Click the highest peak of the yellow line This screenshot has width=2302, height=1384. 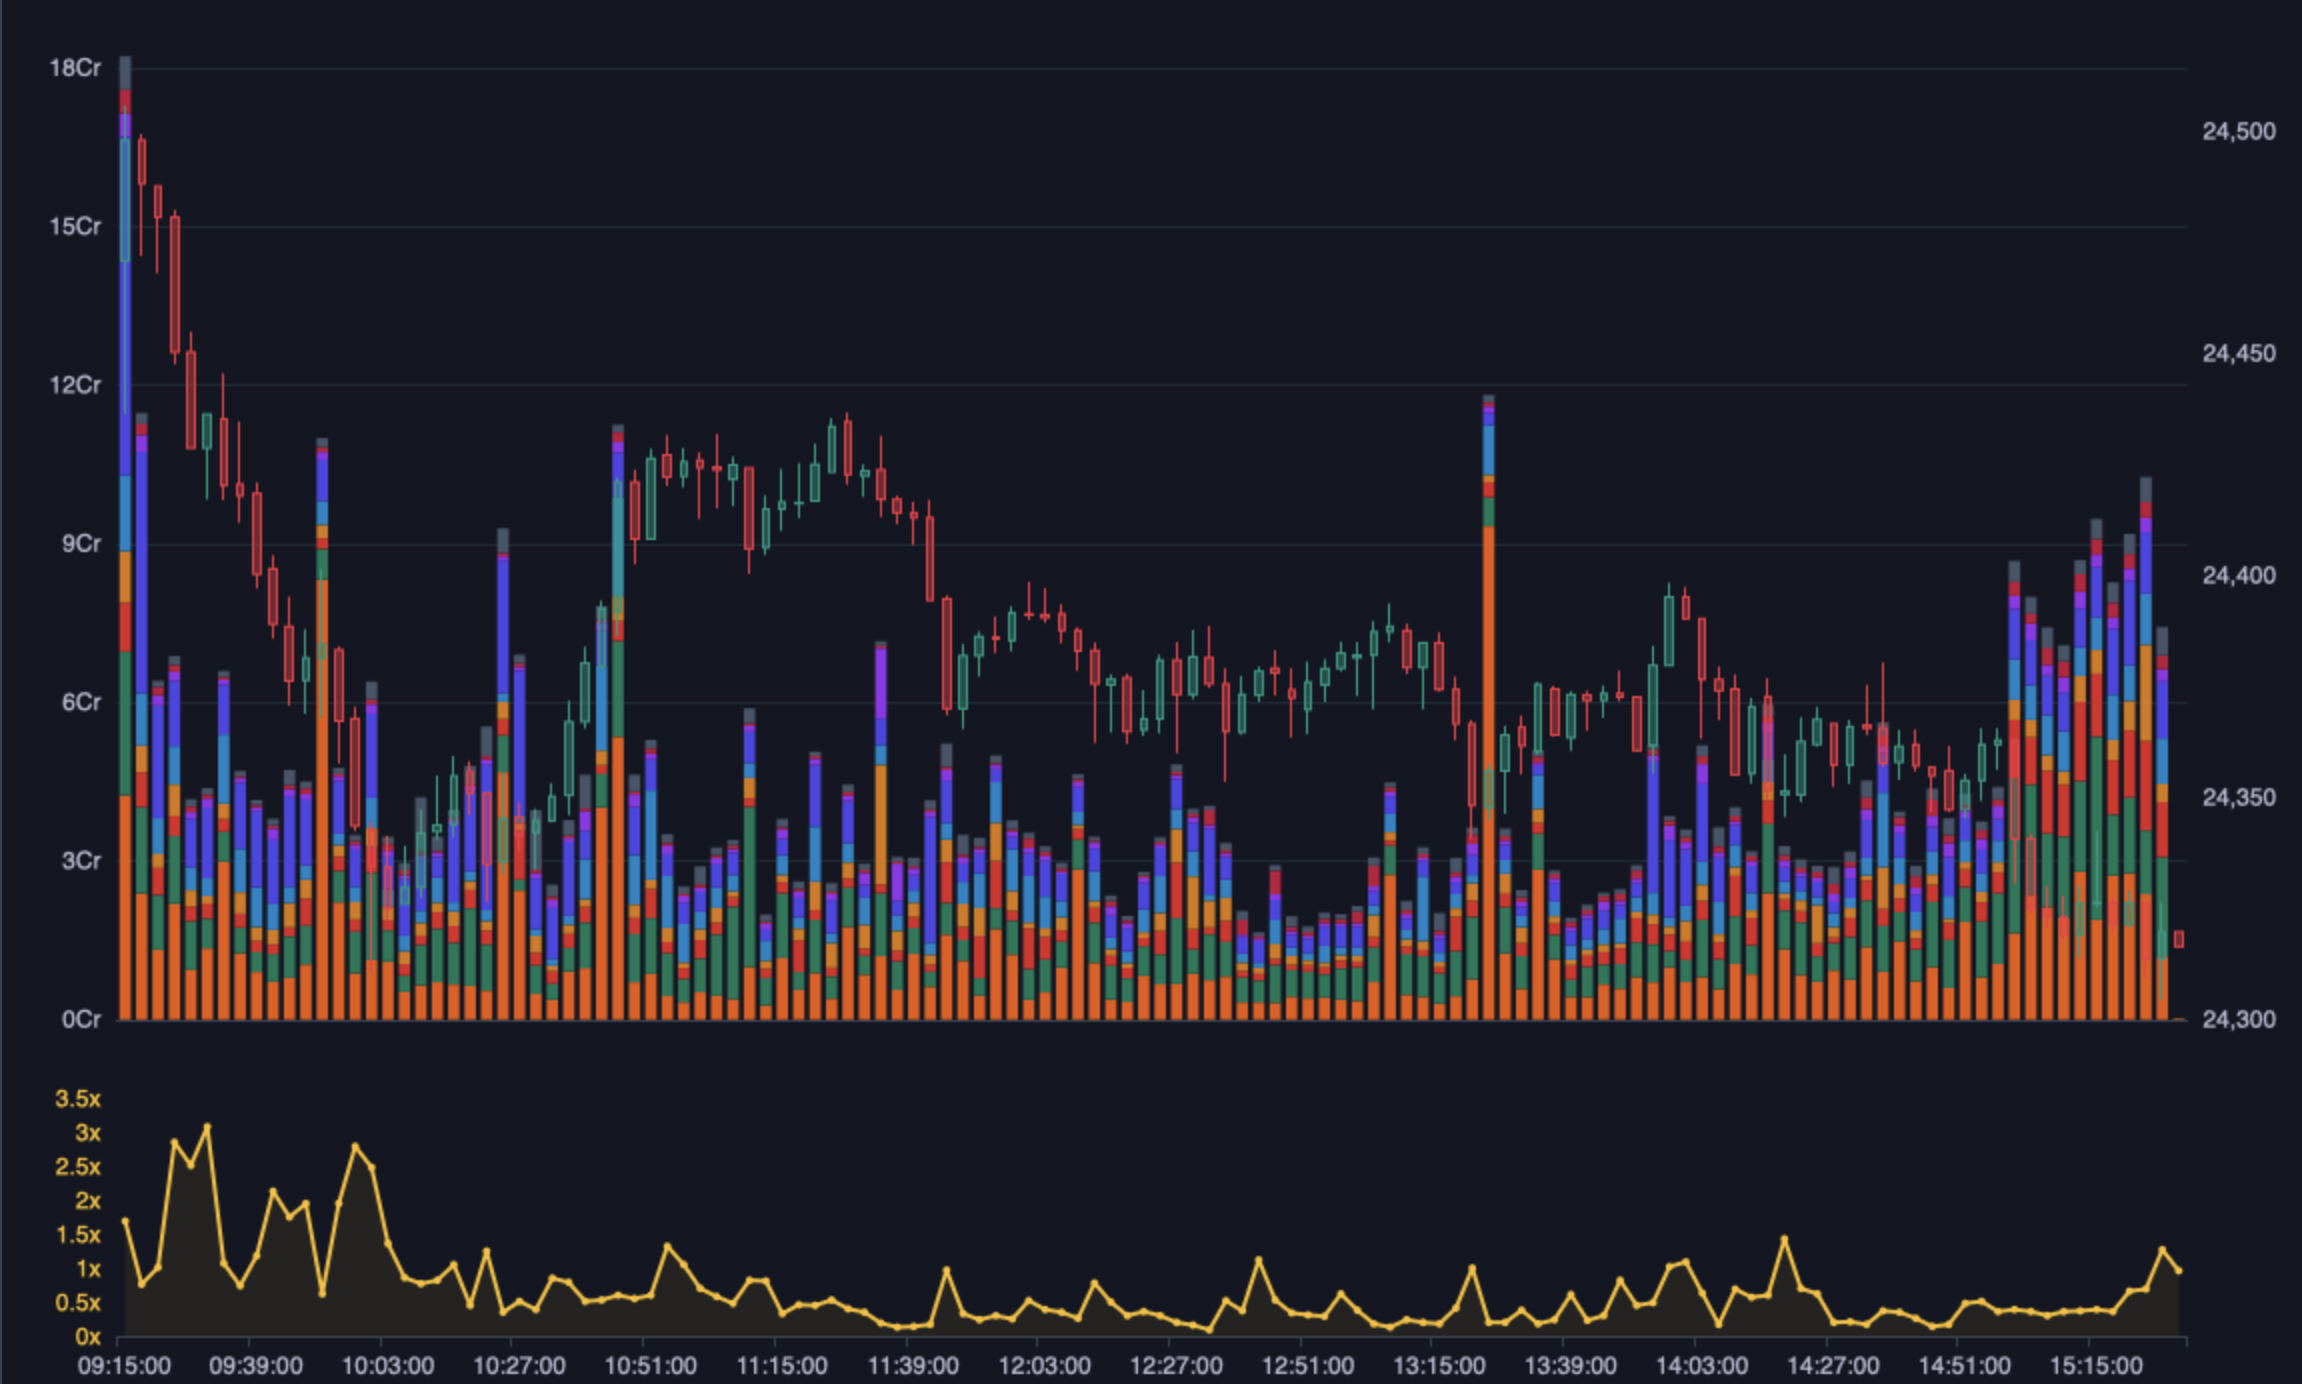coord(207,1127)
